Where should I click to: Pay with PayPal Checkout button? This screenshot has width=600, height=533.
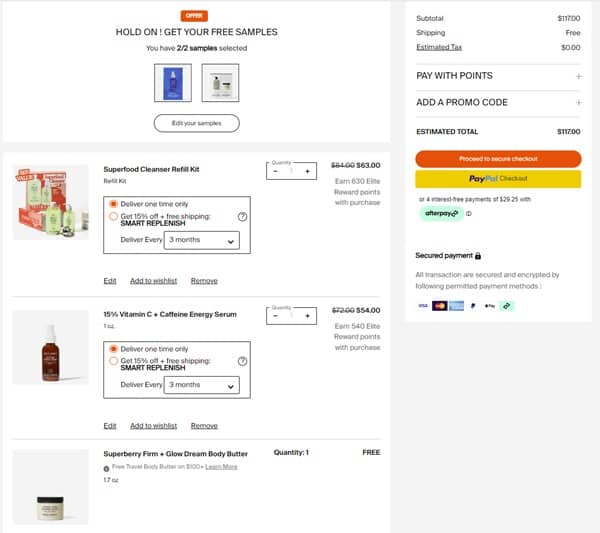[498, 179]
